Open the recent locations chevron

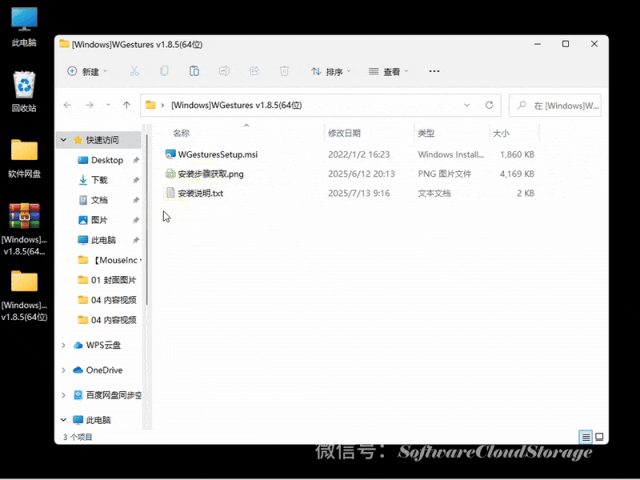pyautogui.click(x=108, y=105)
